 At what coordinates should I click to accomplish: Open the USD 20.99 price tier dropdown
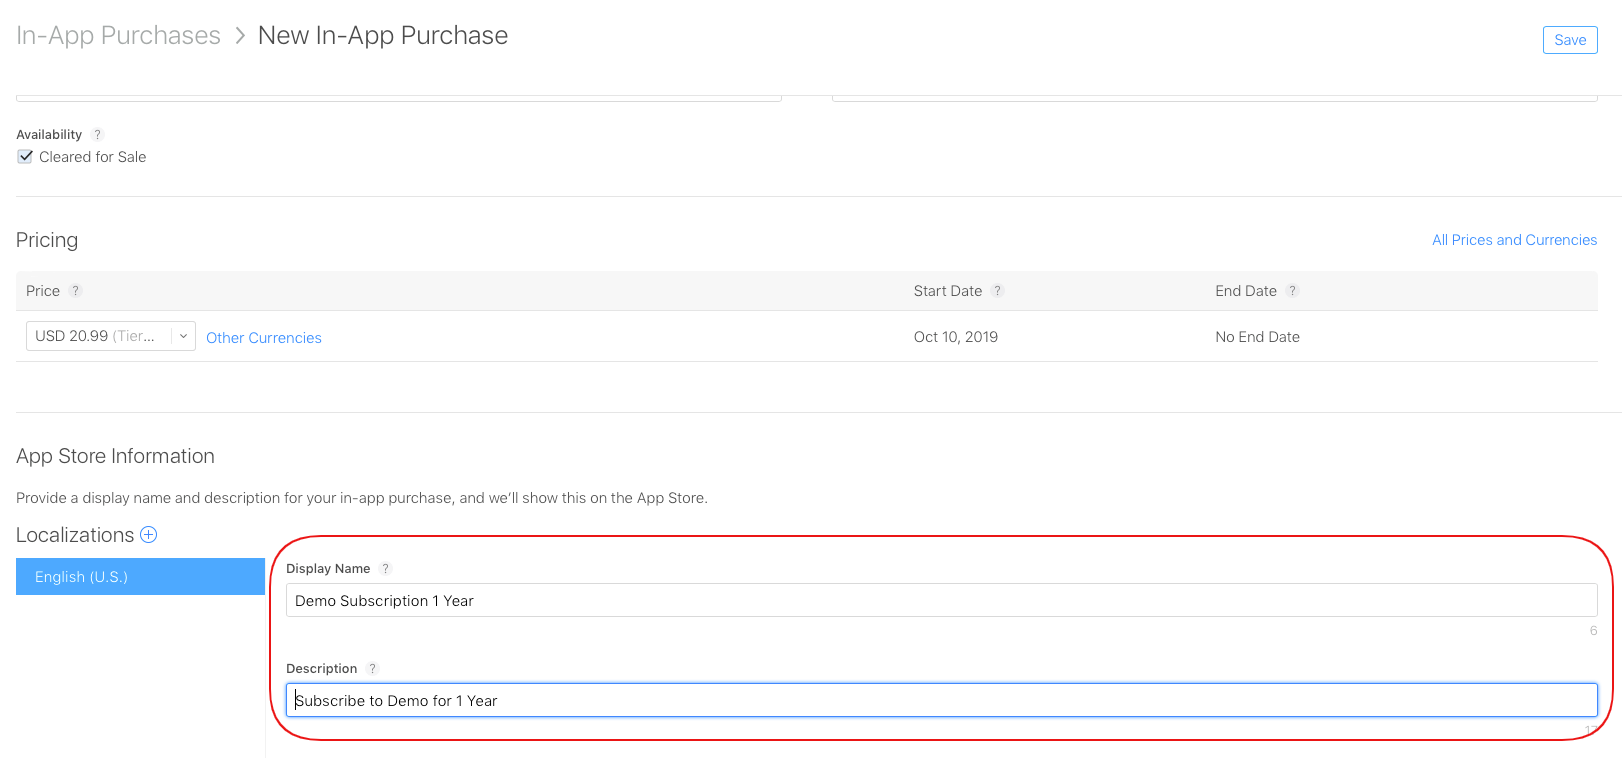point(110,336)
